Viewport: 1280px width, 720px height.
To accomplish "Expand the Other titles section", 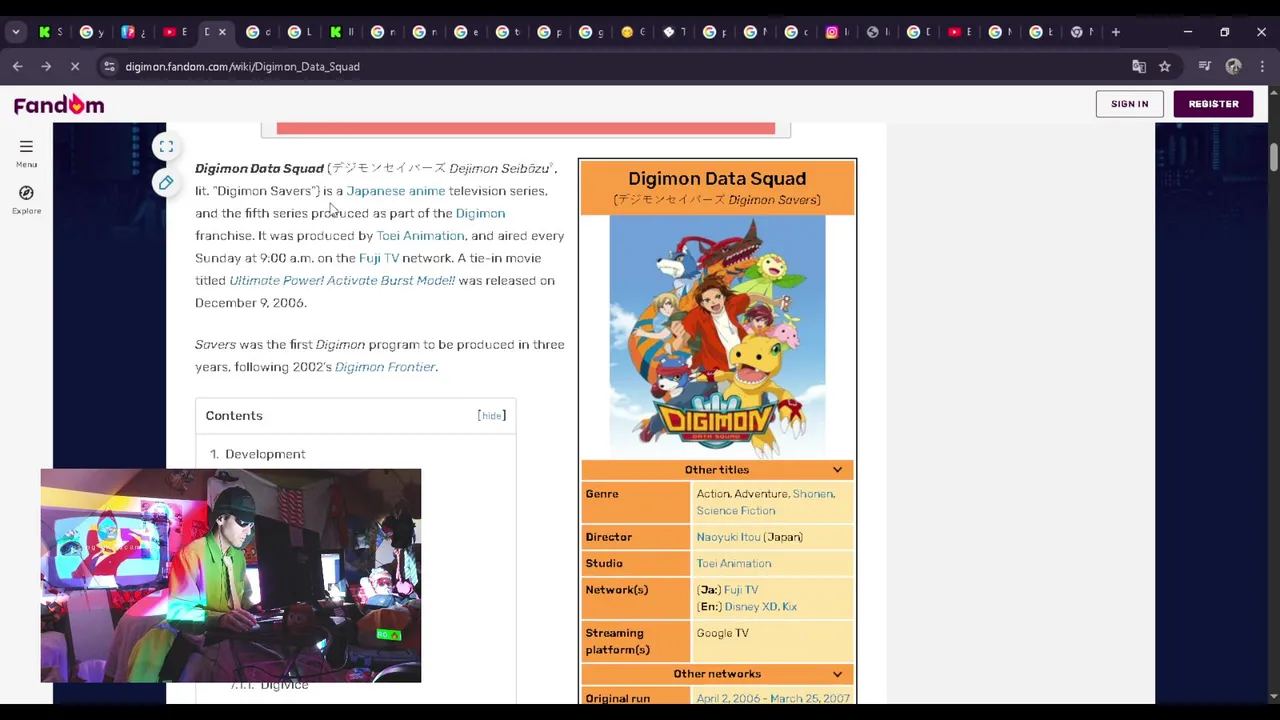I will point(717,470).
